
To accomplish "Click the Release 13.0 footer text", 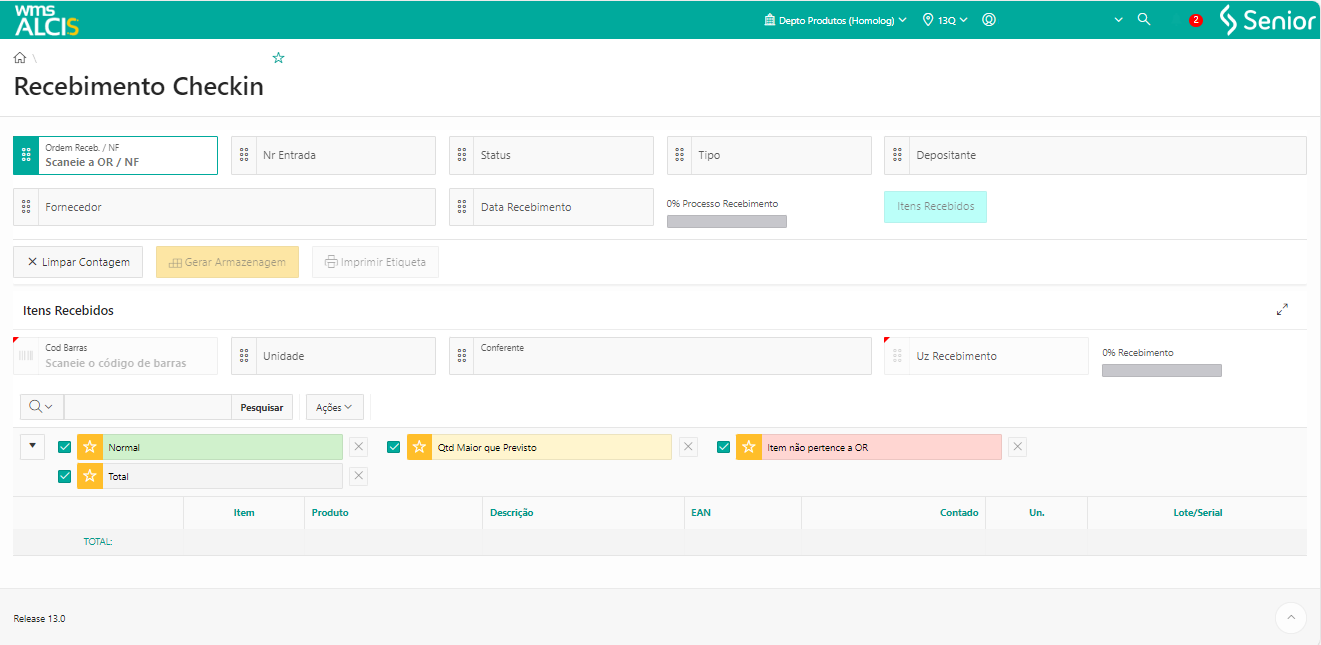I will pyautogui.click(x=39, y=619).
